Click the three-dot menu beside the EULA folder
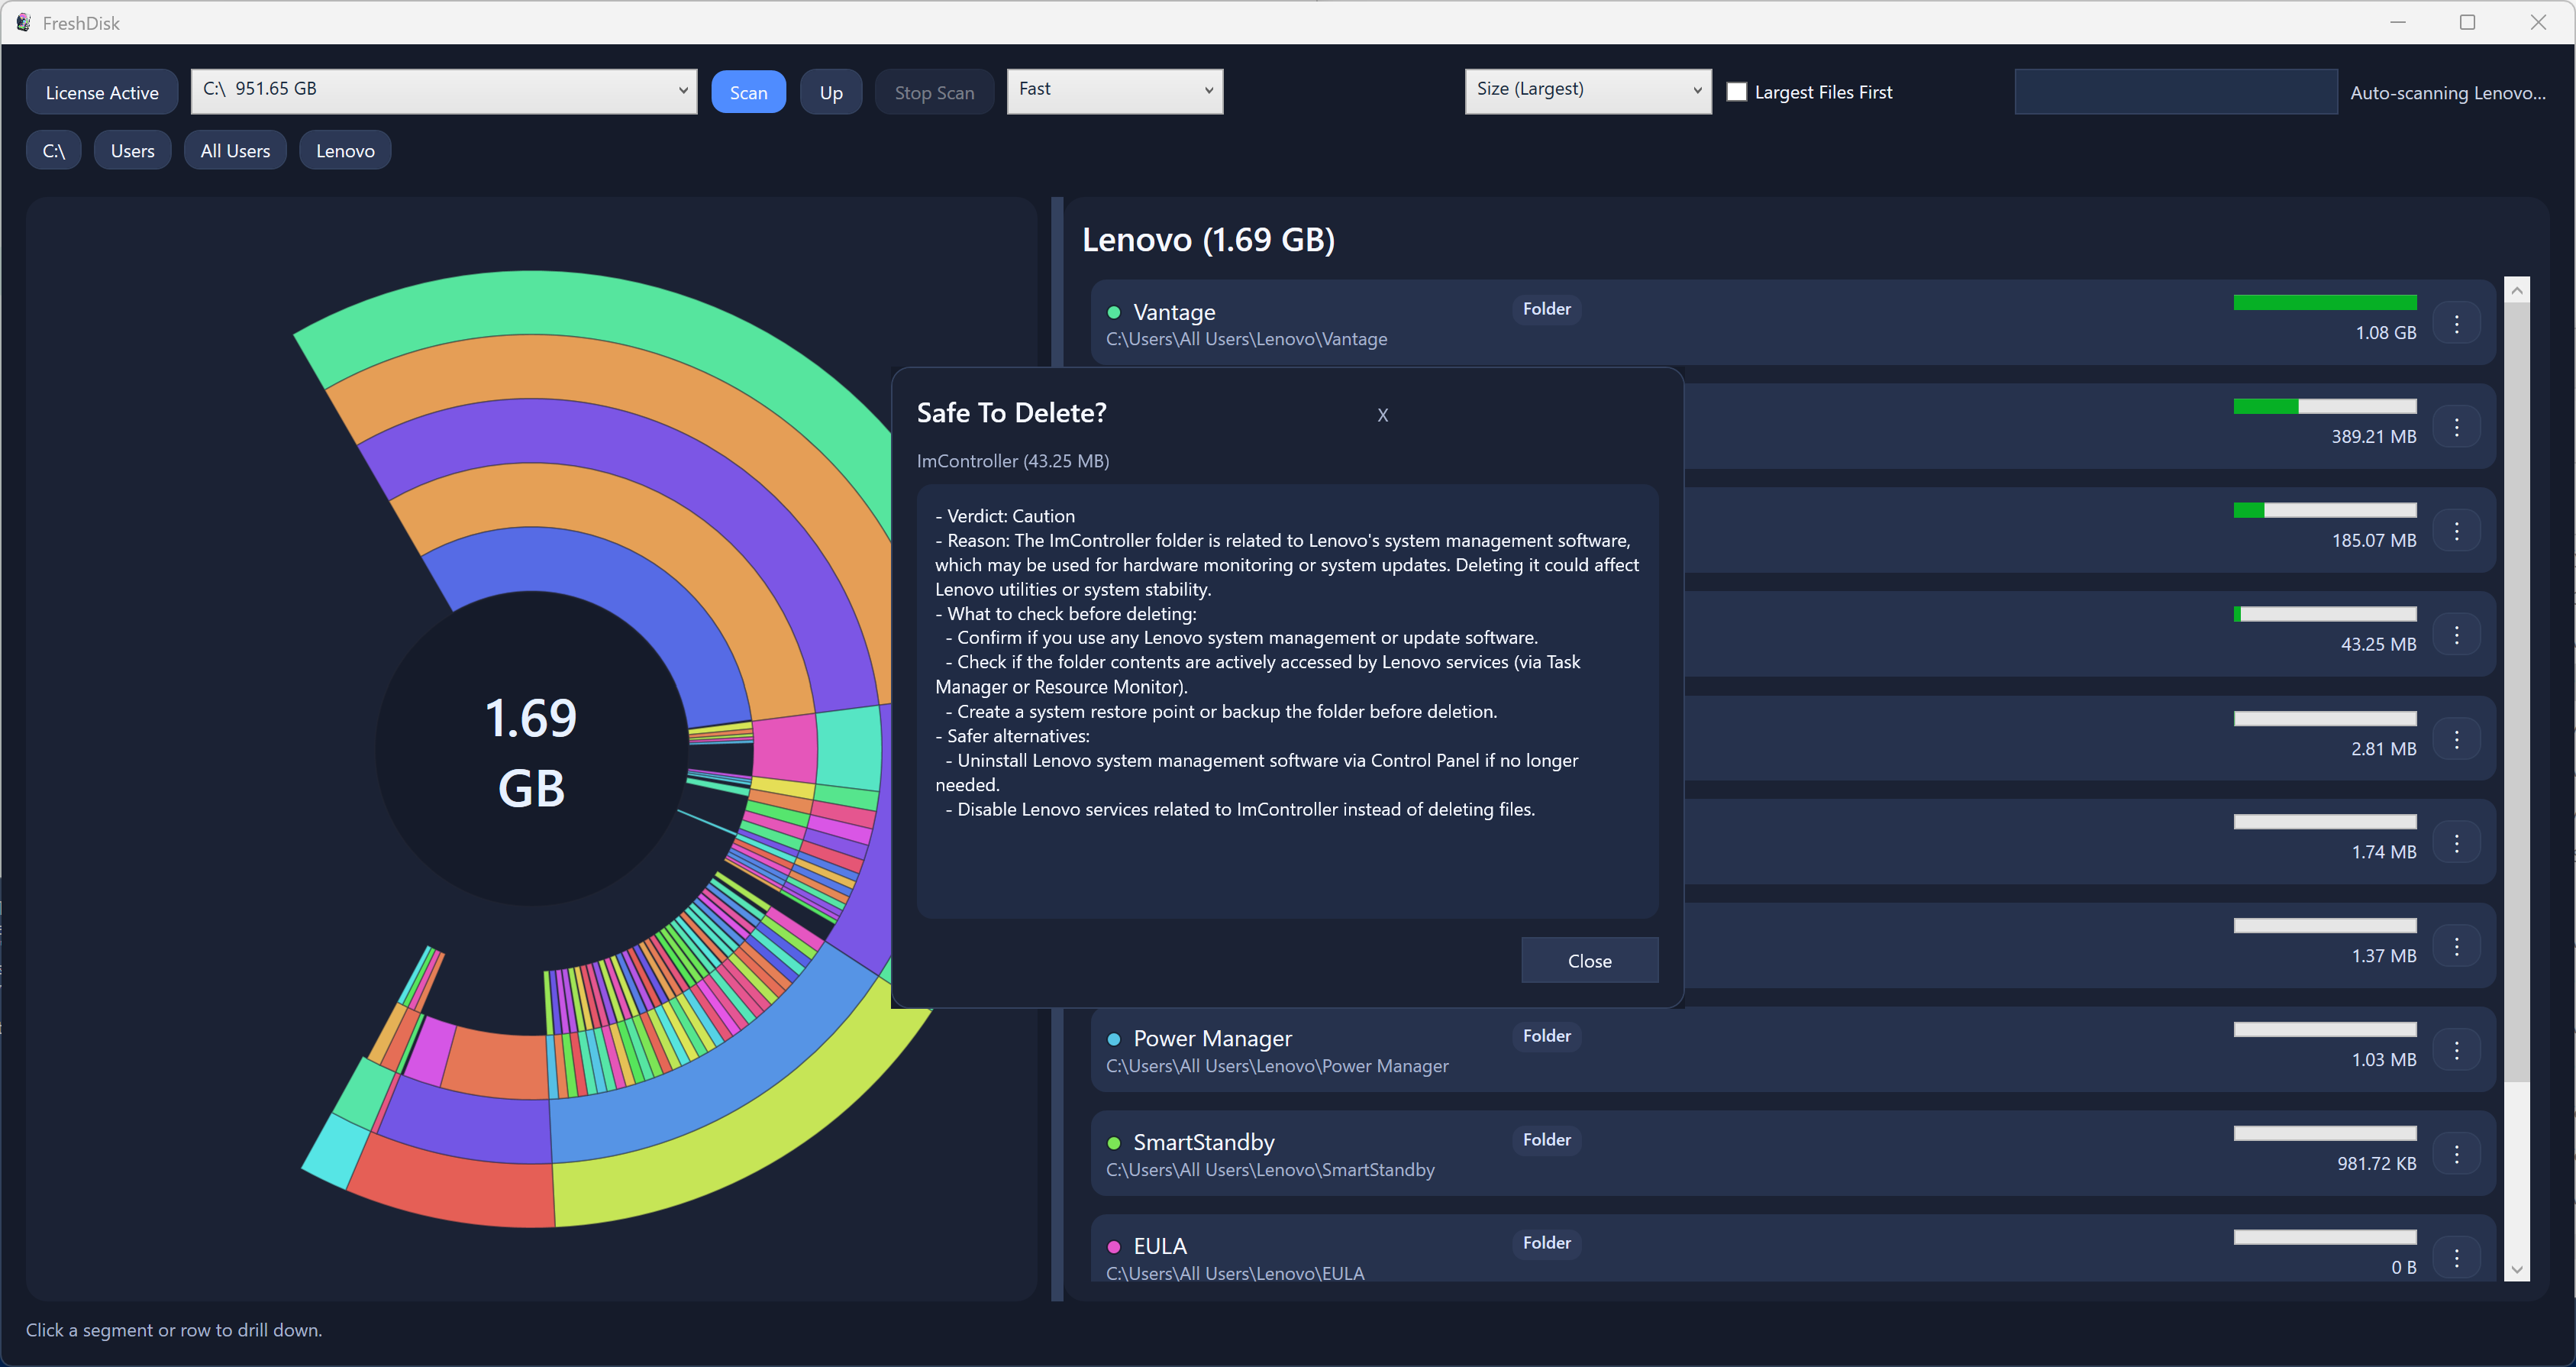The width and height of the screenshot is (2576, 1367). [x=2459, y=1257]
